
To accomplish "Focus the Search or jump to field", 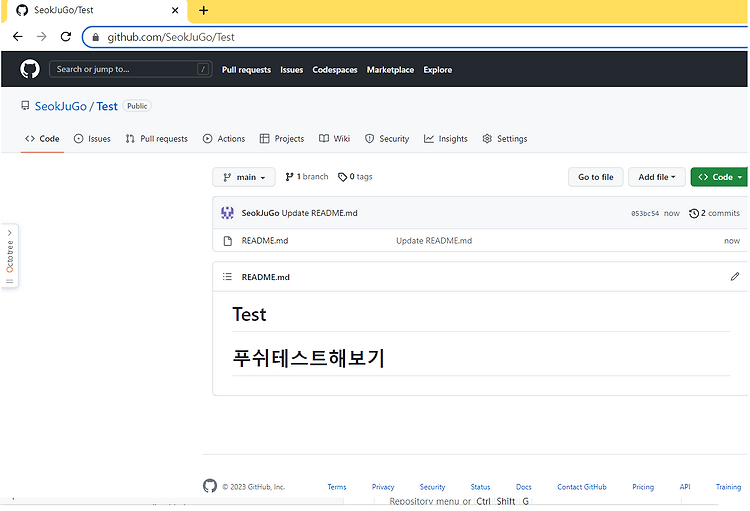I will pyautogui.click(x=131, y=69).
